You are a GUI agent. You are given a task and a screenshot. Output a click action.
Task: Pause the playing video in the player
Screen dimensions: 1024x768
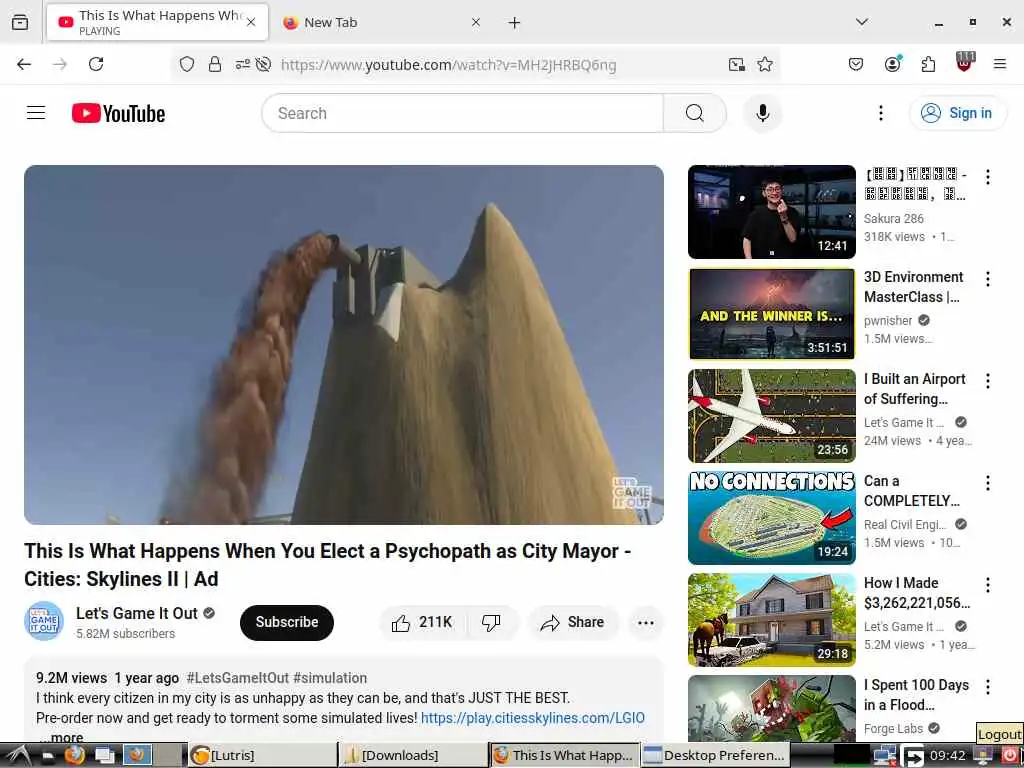point(344,344)
